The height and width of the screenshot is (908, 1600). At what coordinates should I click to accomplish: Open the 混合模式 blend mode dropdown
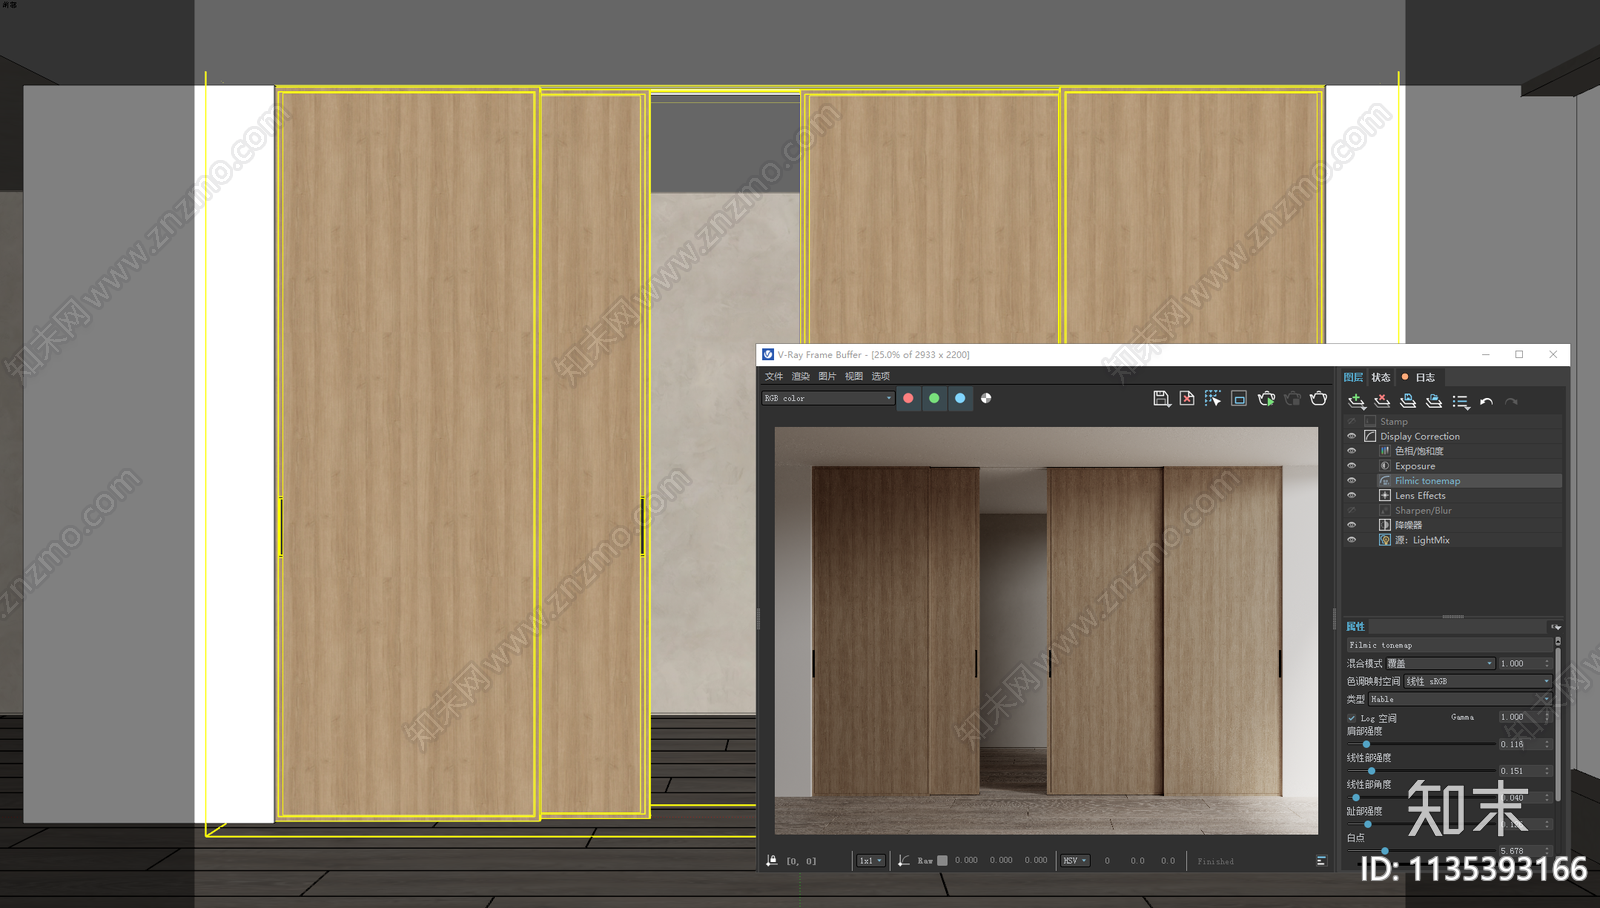coord(1440,663)
